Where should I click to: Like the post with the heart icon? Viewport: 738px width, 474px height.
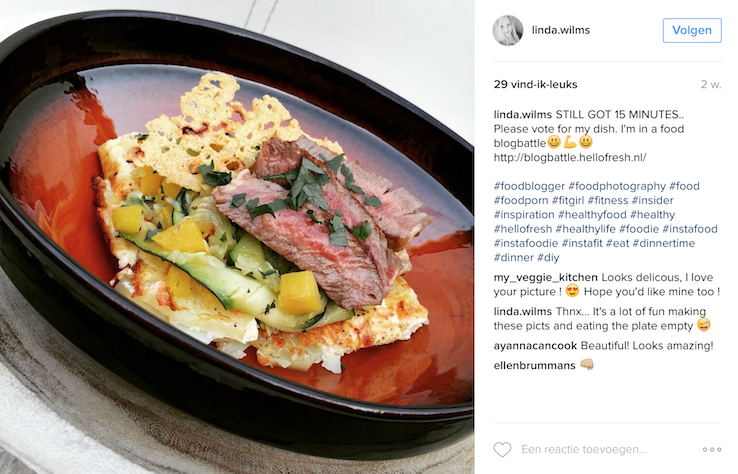pos(502,450)
